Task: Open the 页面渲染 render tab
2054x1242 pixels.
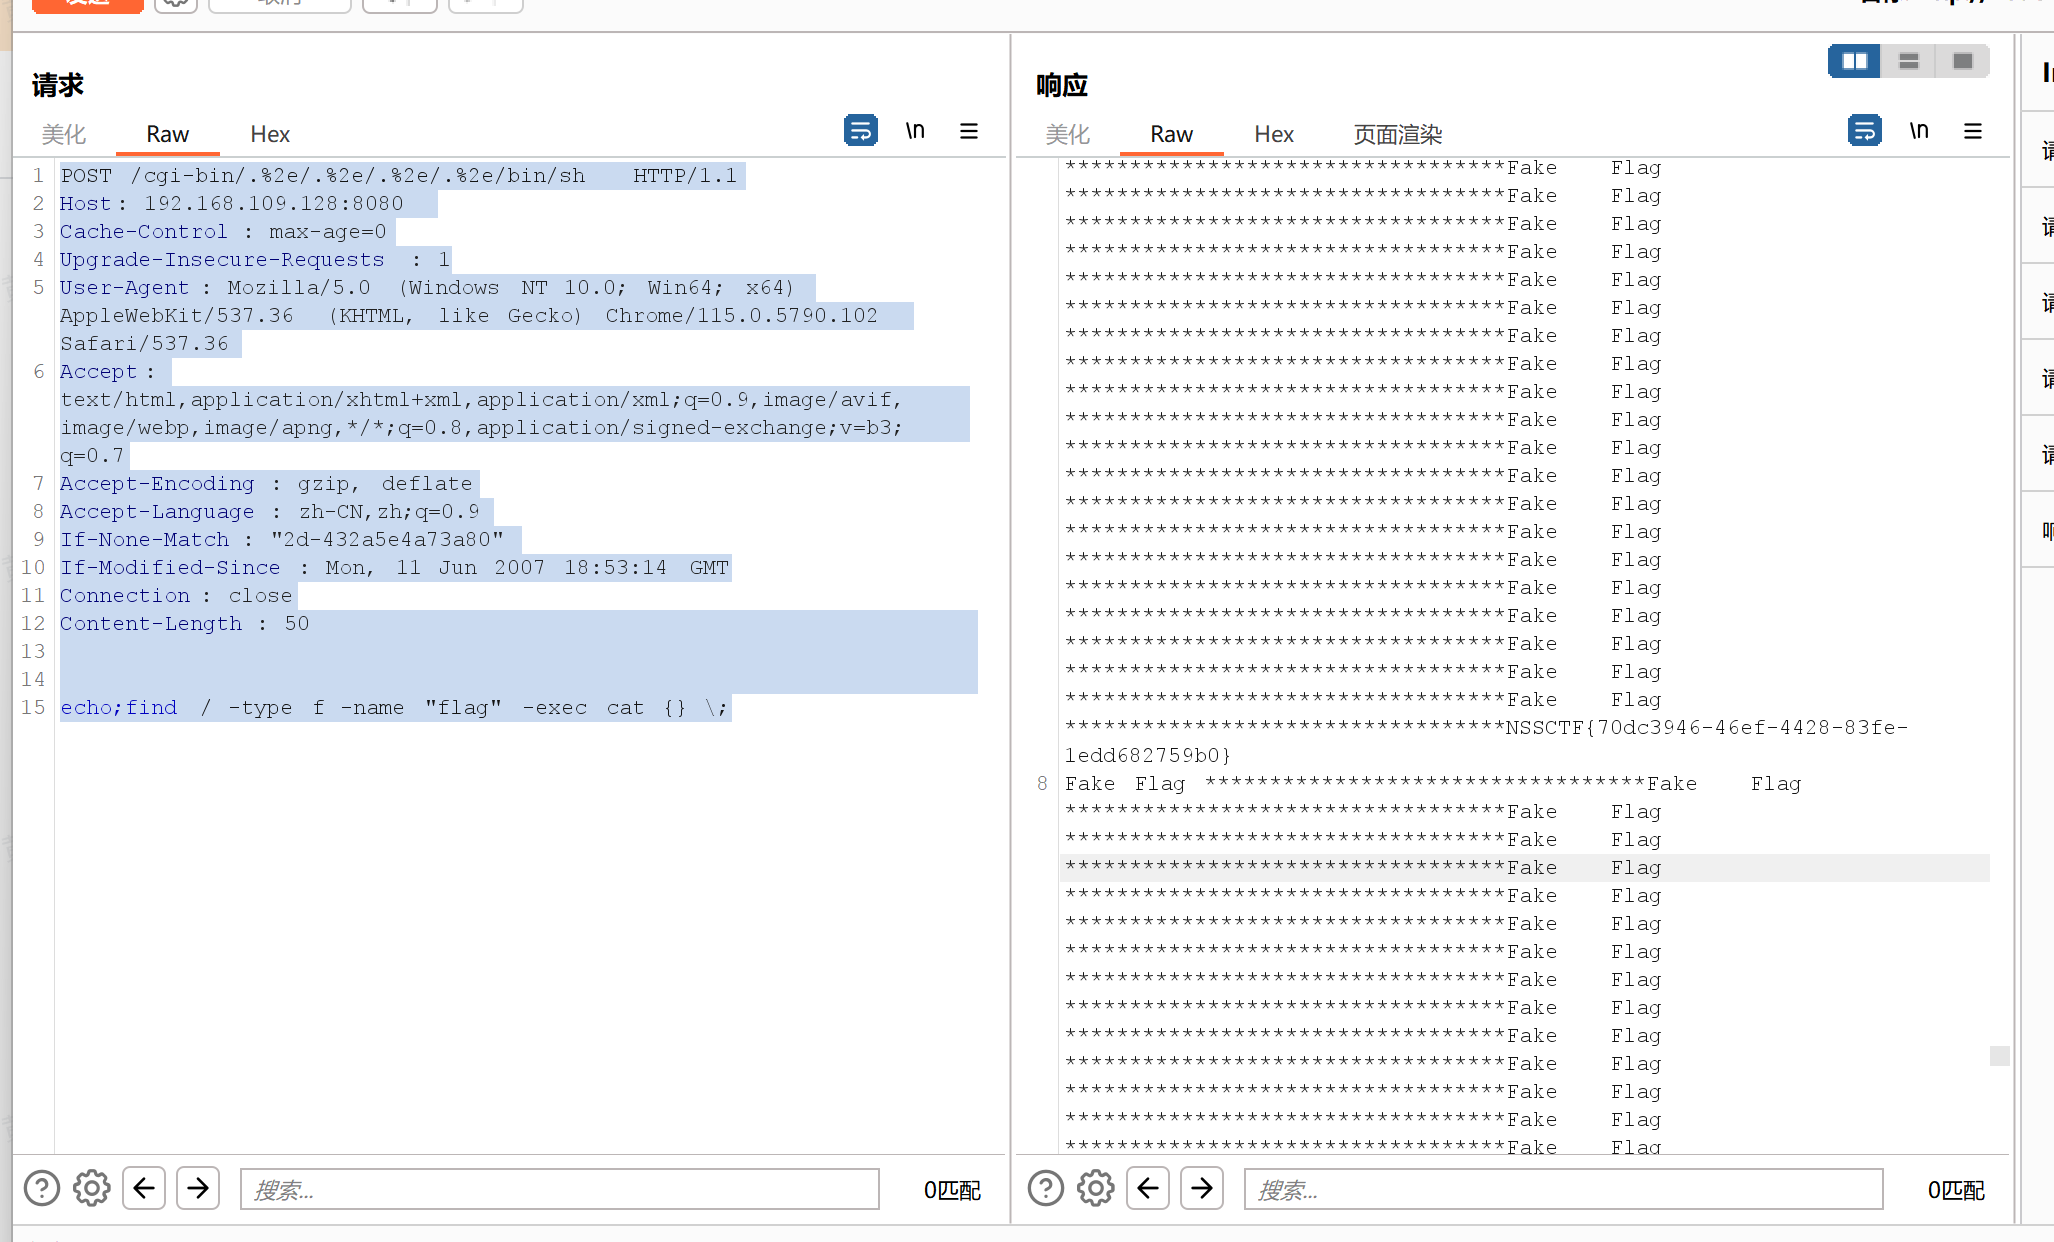Action: pos(1397,134)
